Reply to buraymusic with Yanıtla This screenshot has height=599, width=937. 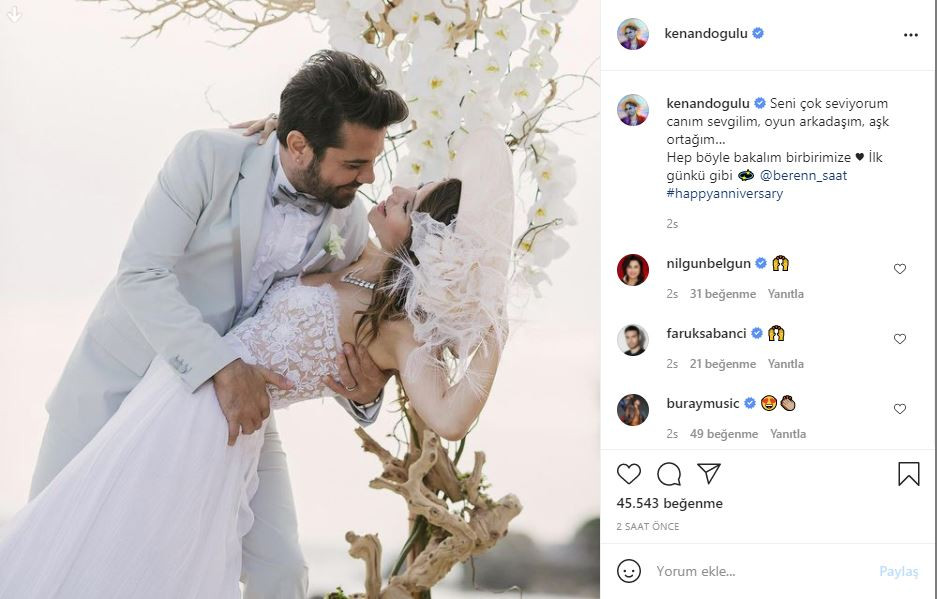tap(788, 434)
